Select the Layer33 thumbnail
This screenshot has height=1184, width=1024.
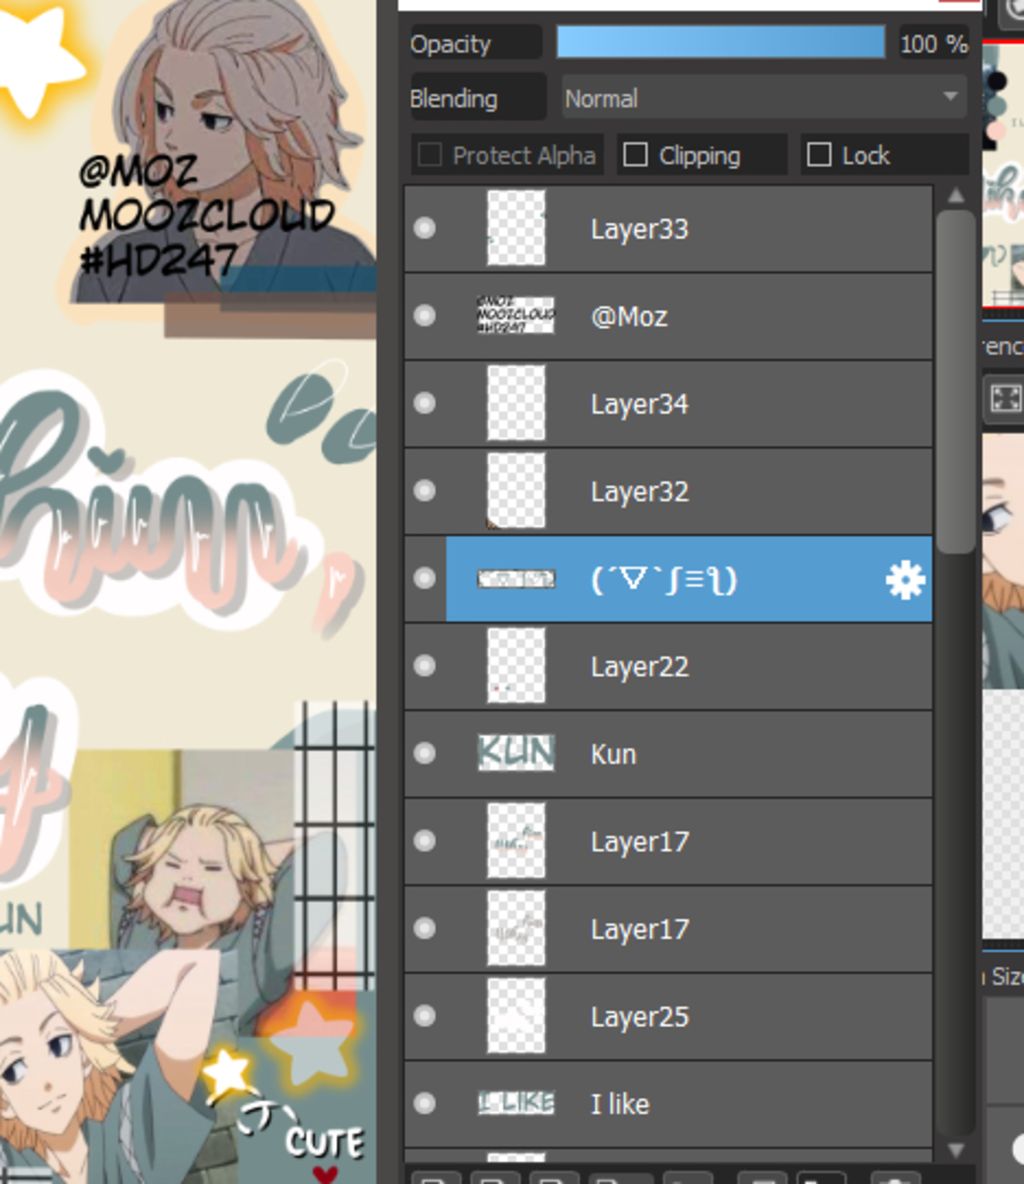click(x=516, y=228)
